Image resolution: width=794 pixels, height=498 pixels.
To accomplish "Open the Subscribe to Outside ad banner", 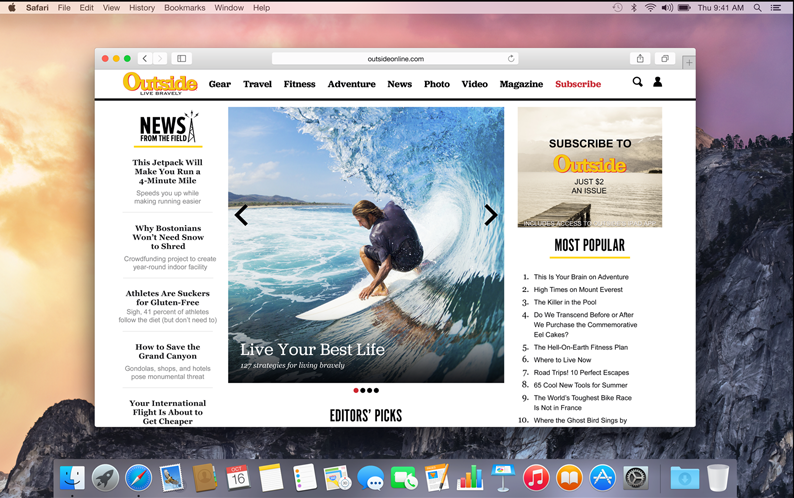I will coord(589,167).
